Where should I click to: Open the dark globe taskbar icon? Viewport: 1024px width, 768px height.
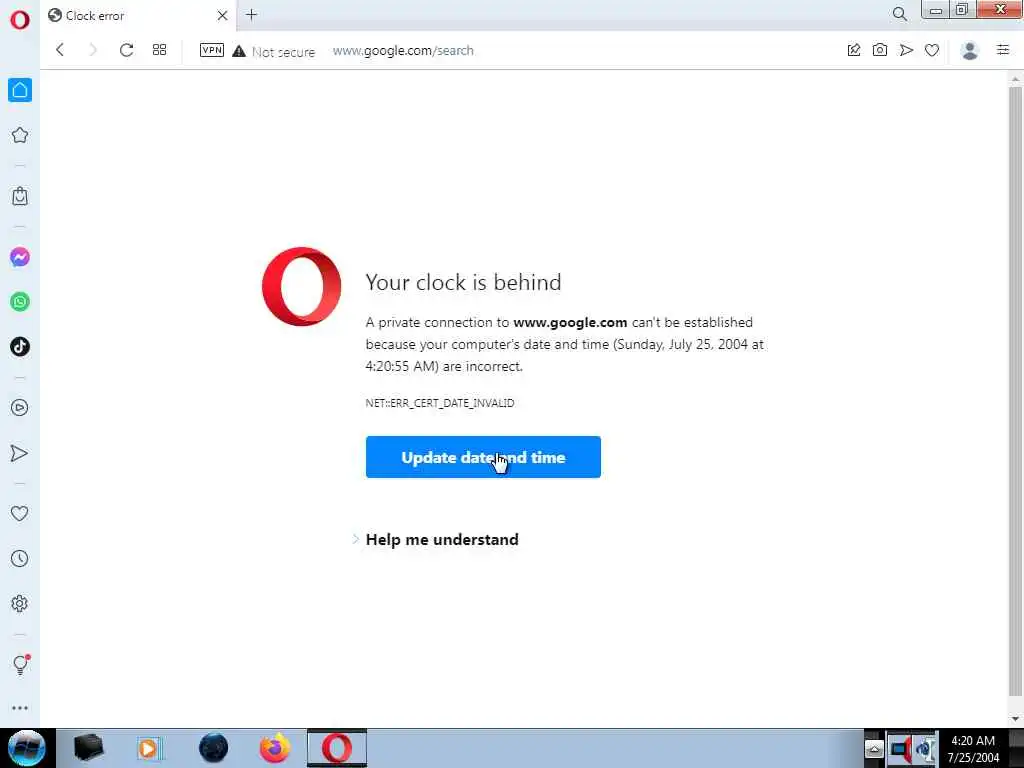(214, 748)
